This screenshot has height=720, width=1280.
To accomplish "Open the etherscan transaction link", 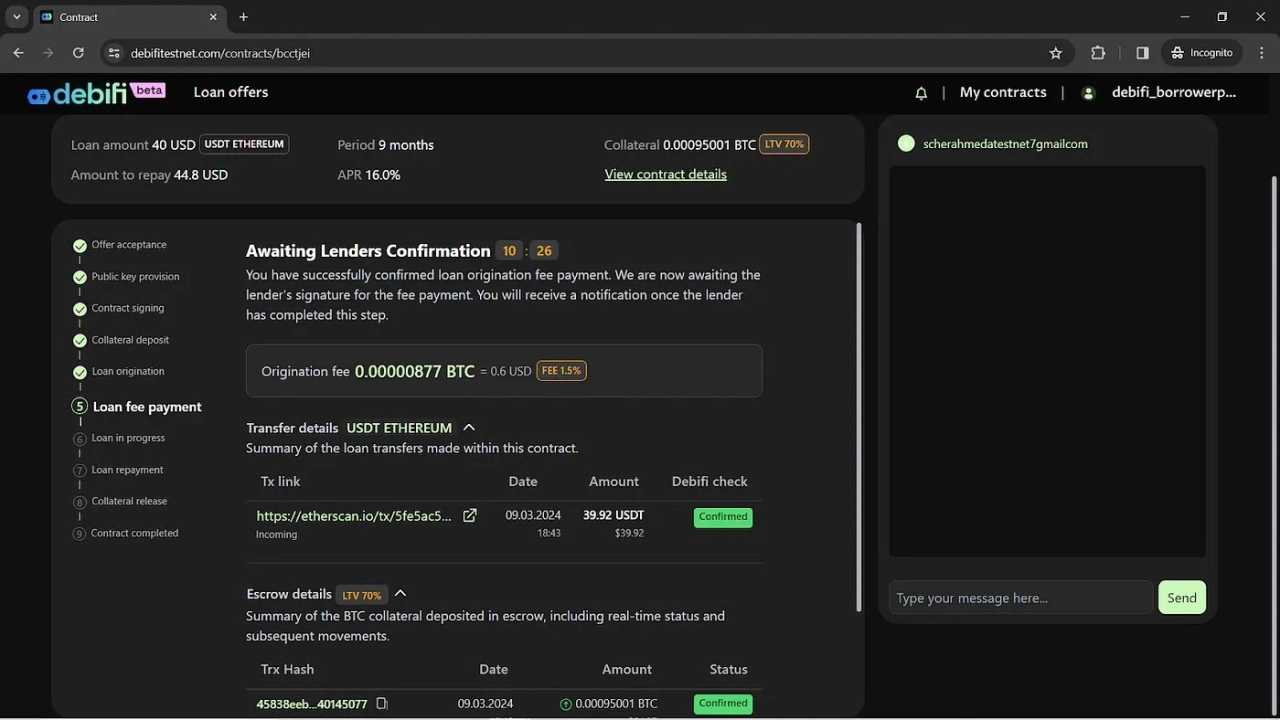I will [x=354, y=516].
